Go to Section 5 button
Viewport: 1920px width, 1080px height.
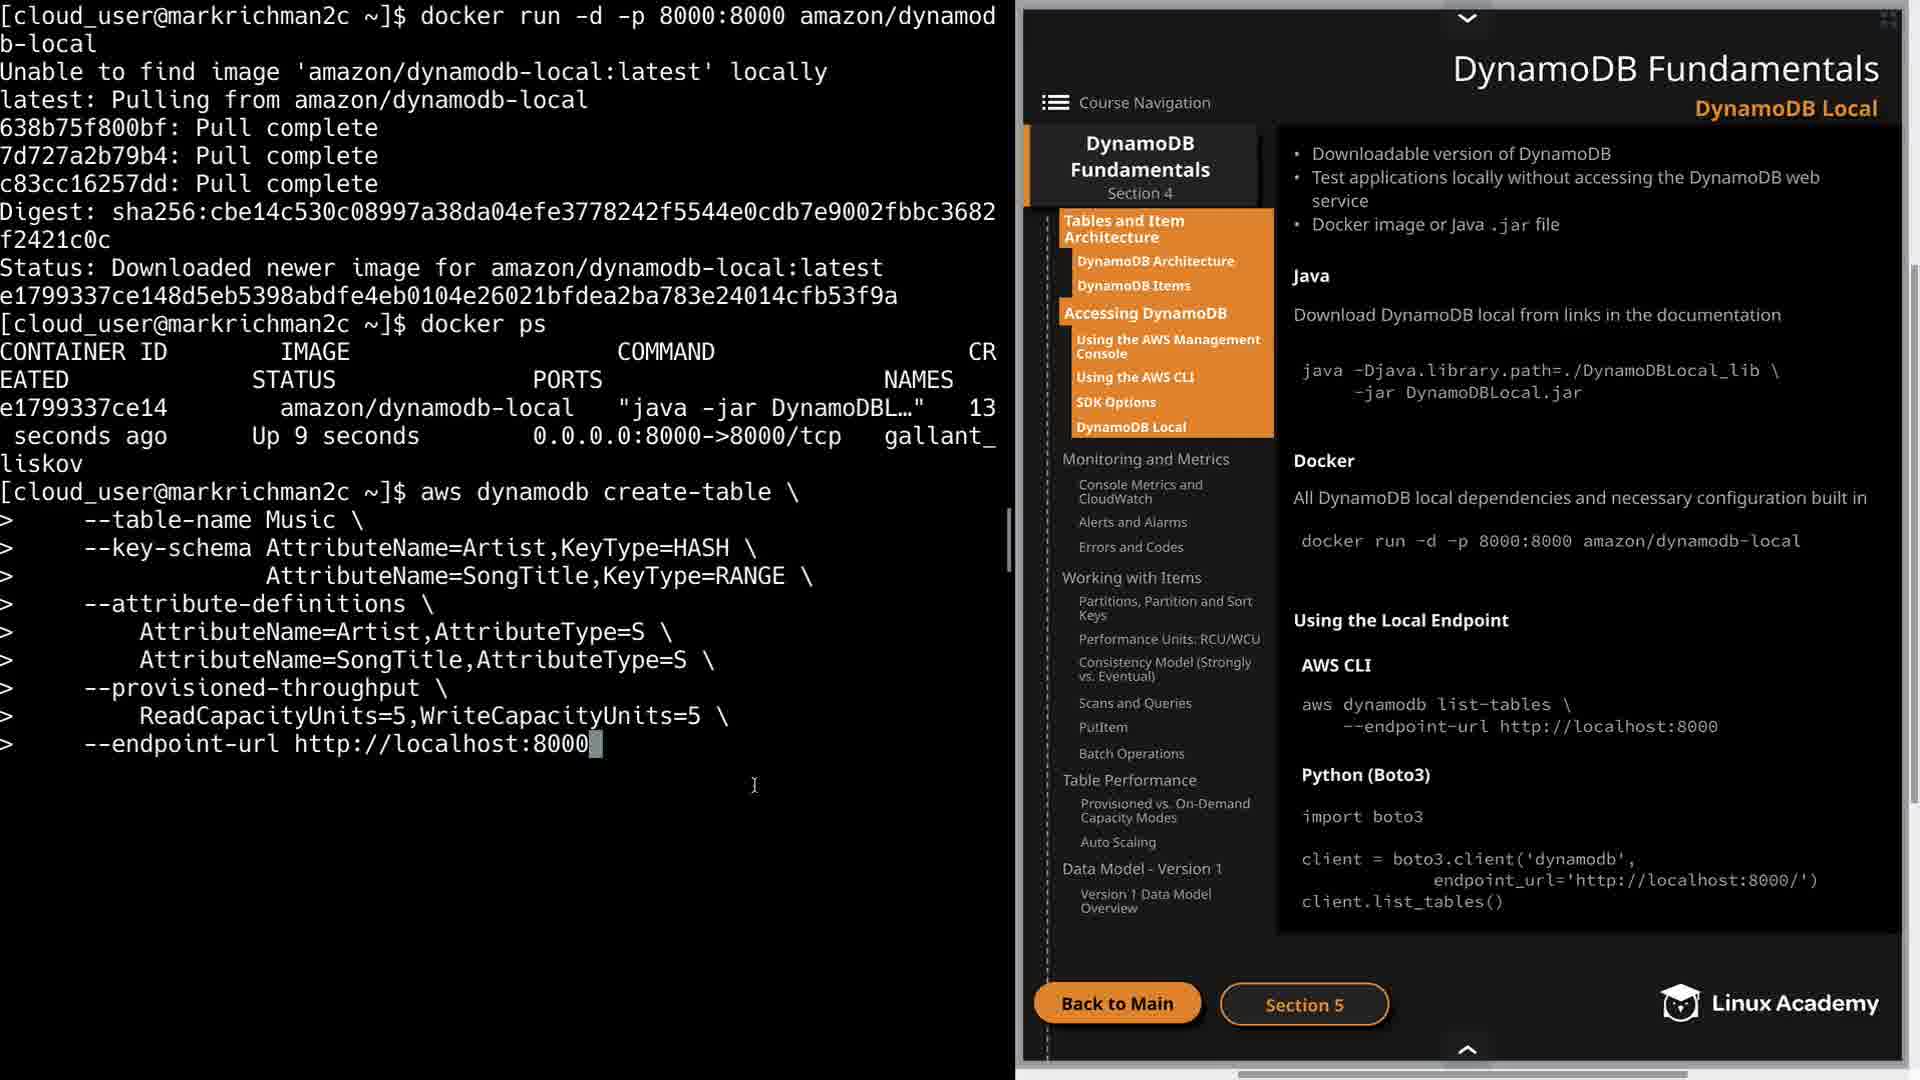click(x=1304, y=1004)
